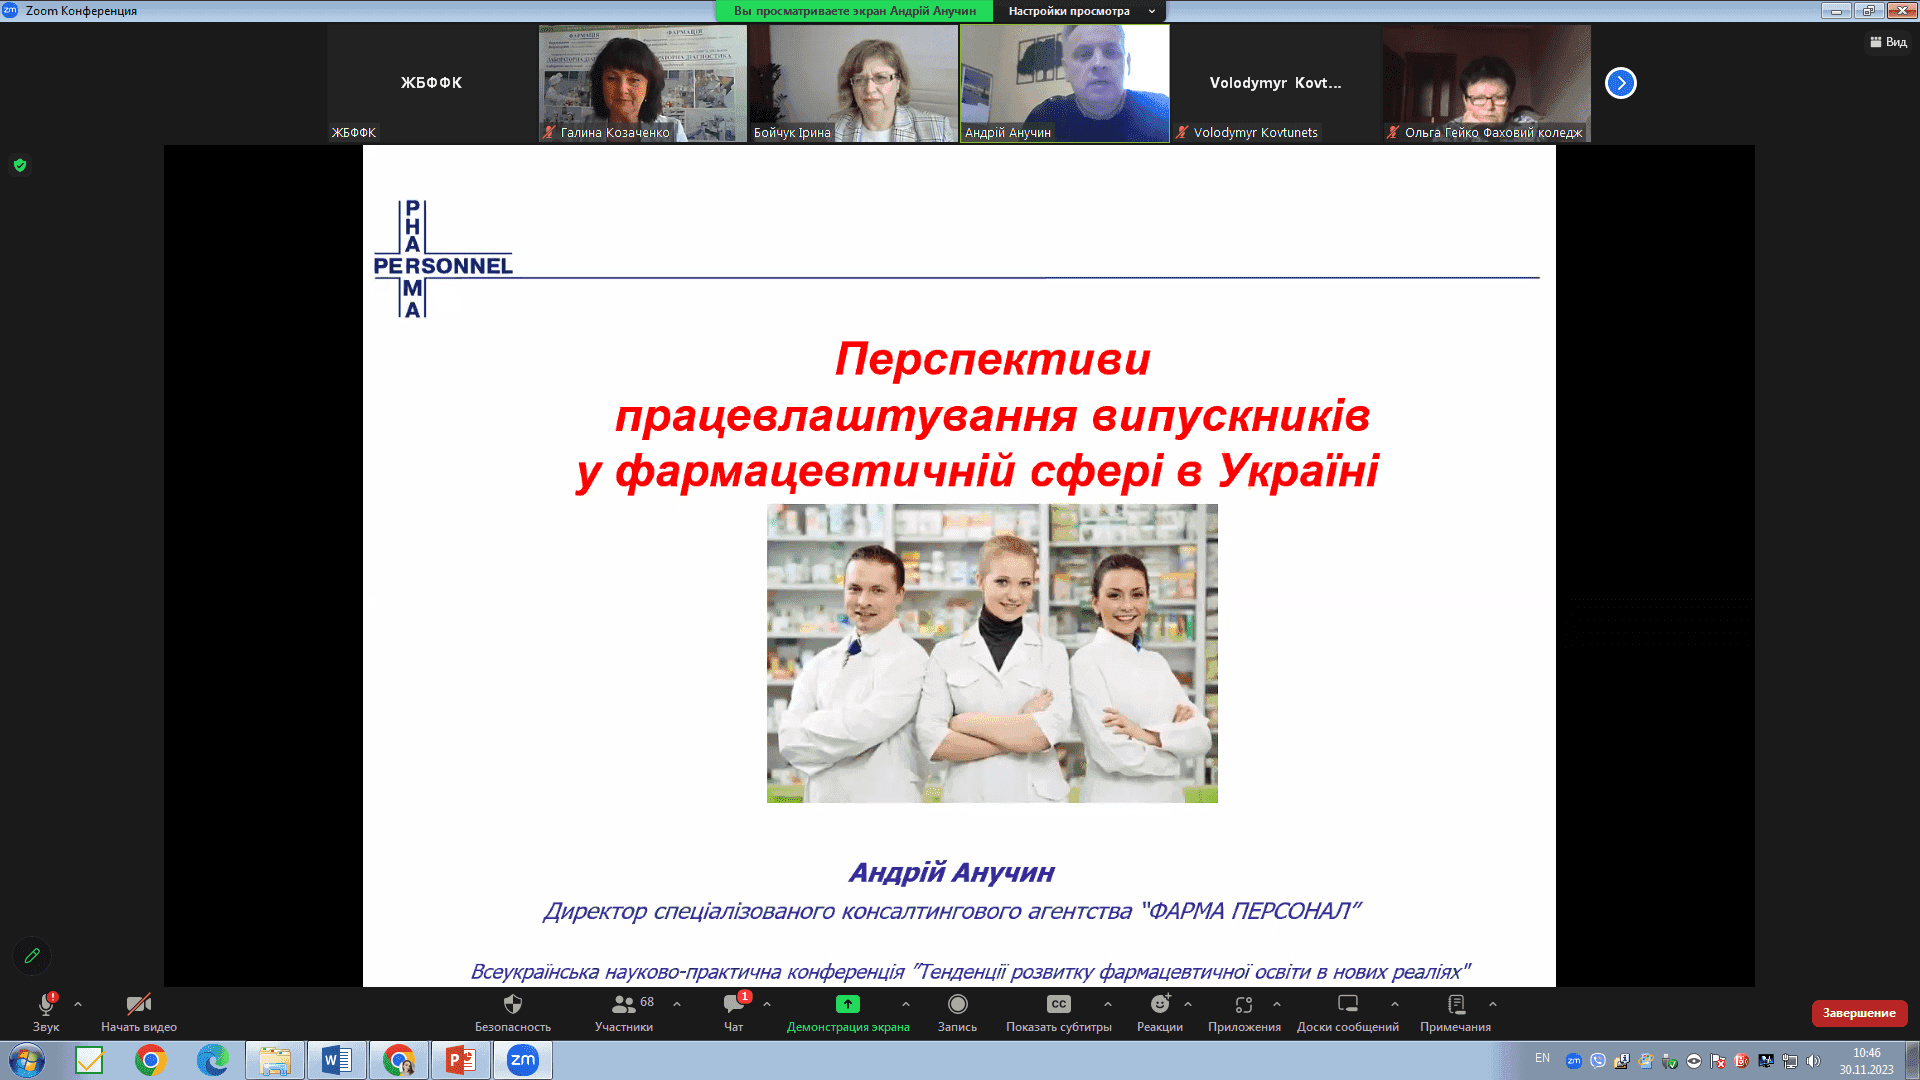Expand chat options arrow next to Чат
Screen dimensions: 1920x1080
click(x=767, y=1004)
